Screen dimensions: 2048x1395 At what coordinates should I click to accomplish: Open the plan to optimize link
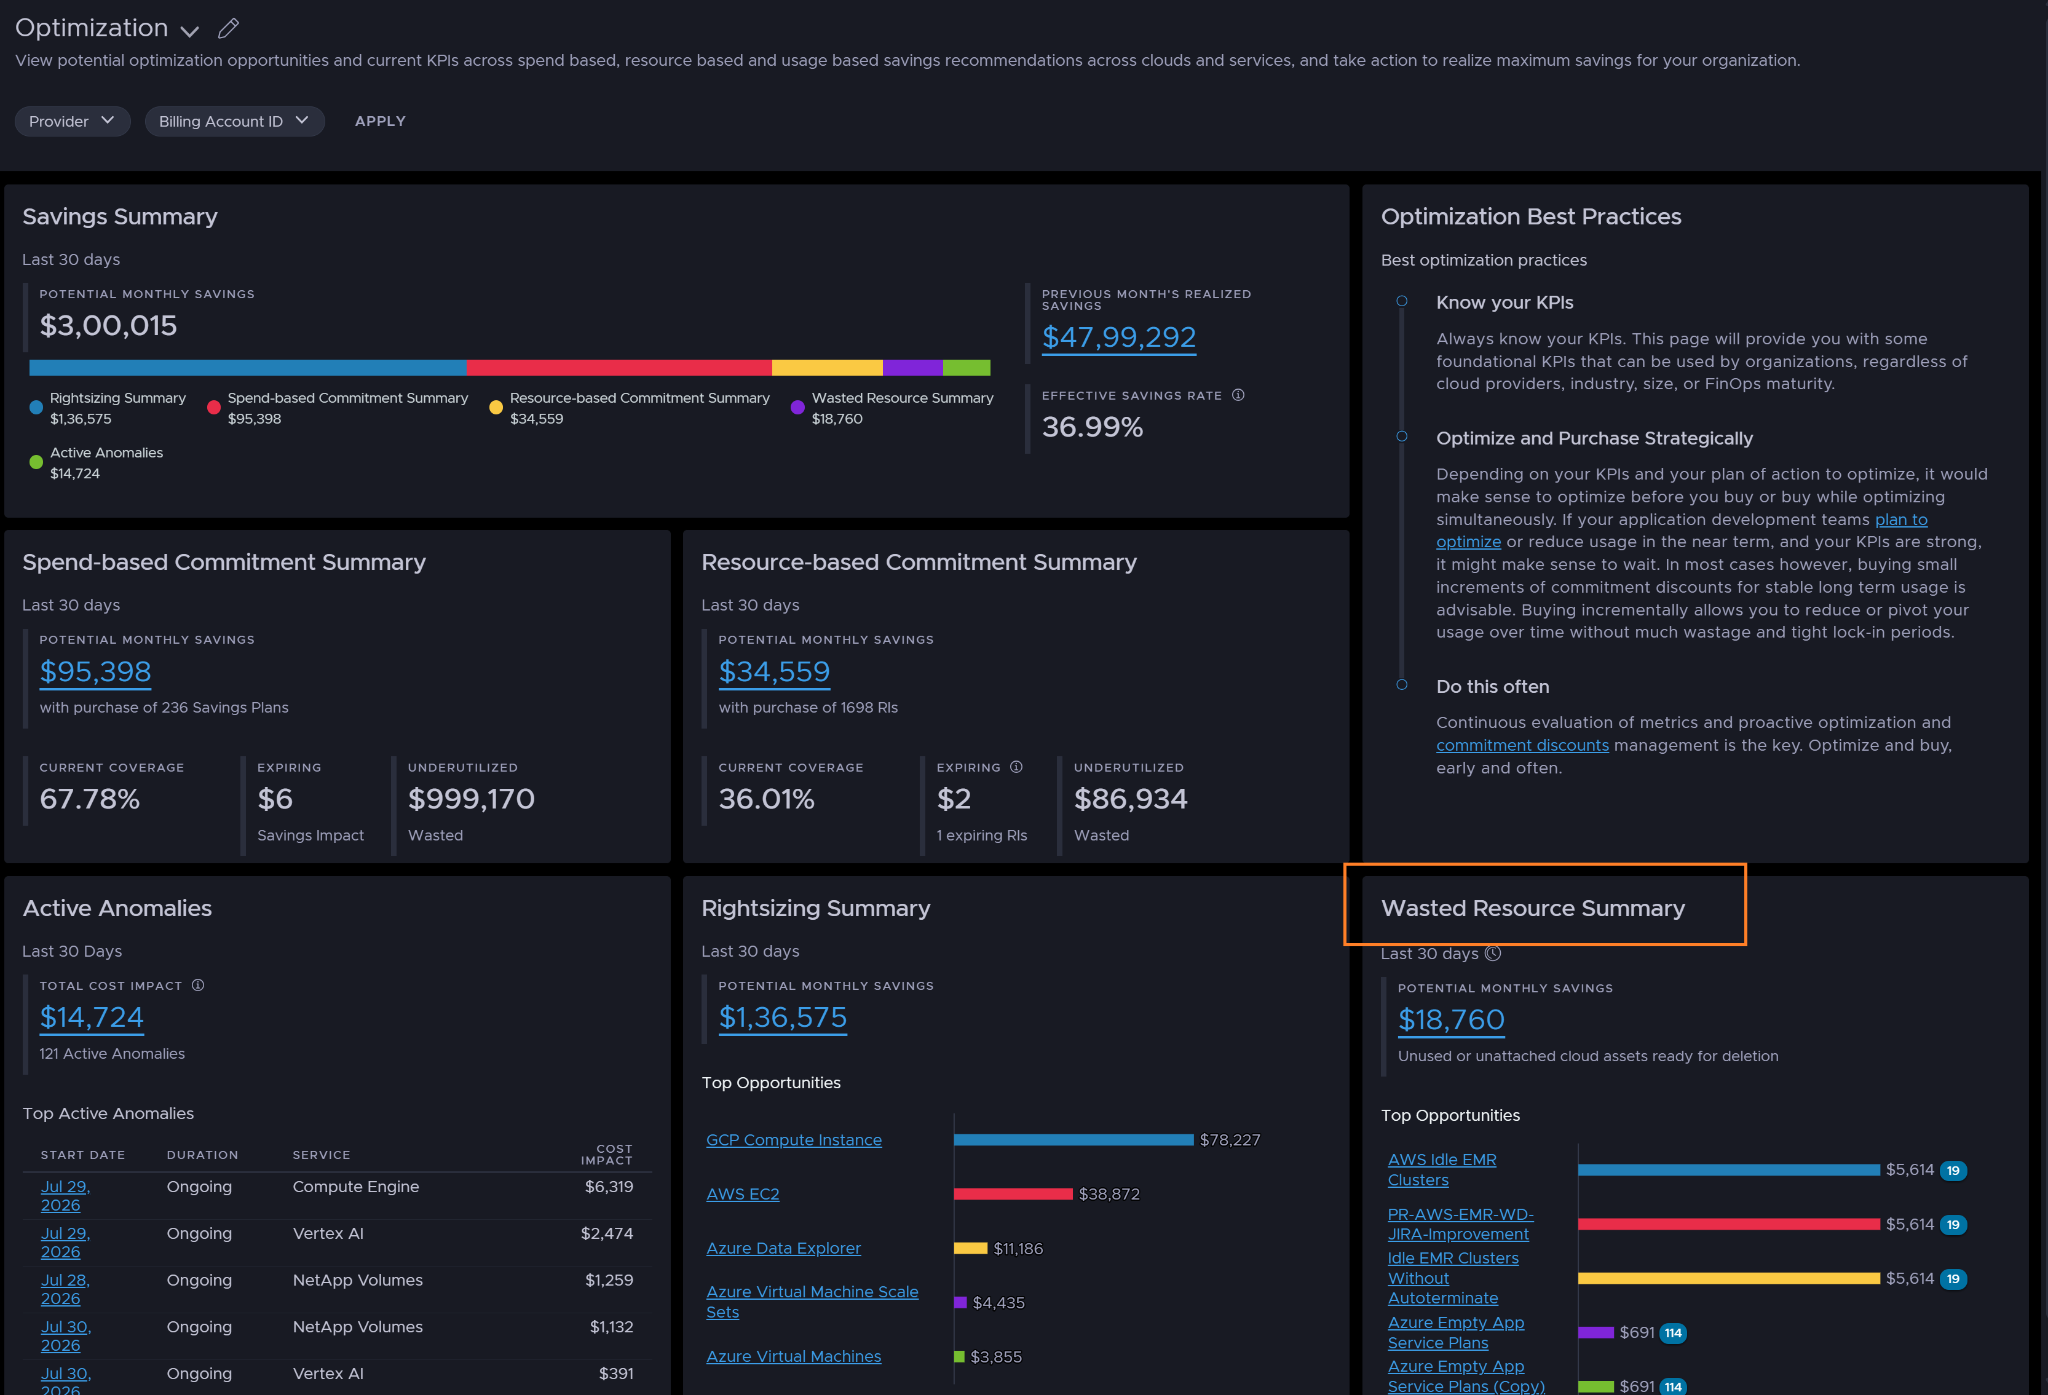tap(1681, 531)
